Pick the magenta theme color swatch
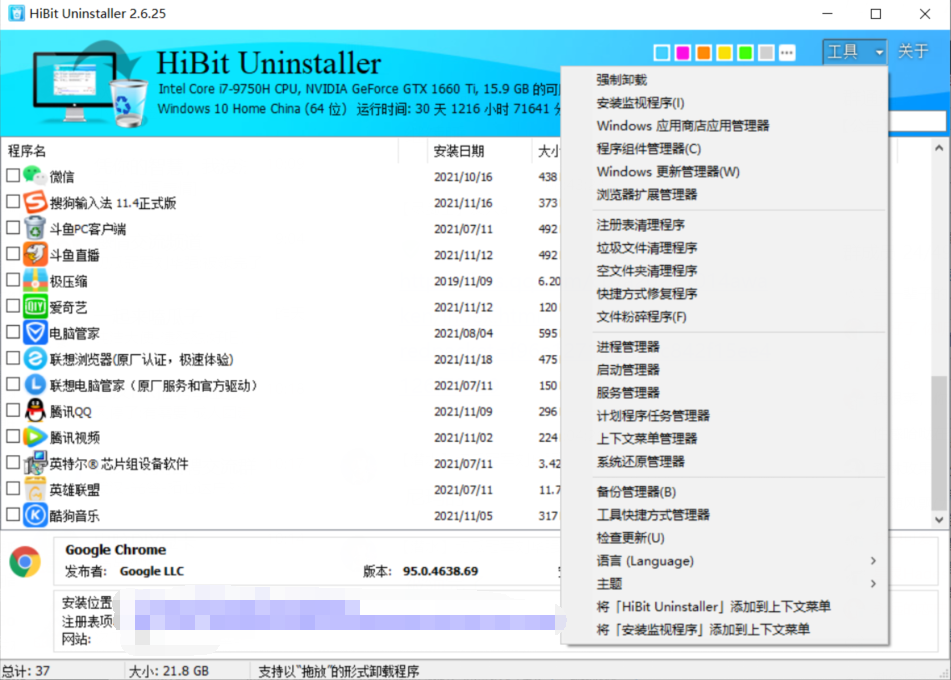The width and height of the screenshot is (951, 680). pyautogui.click(x=682, y=53)
